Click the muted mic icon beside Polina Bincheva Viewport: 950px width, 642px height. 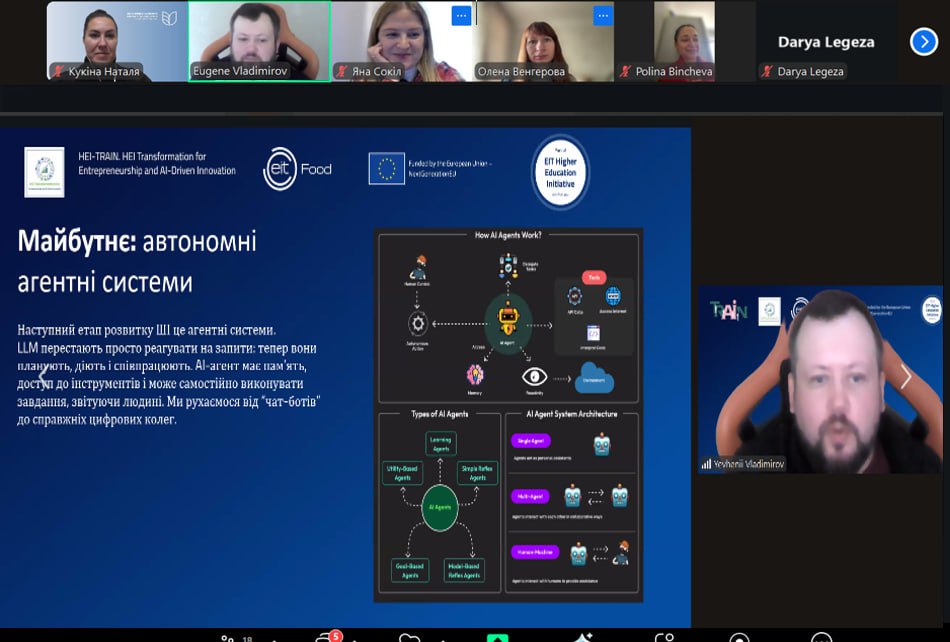point(626,72)
